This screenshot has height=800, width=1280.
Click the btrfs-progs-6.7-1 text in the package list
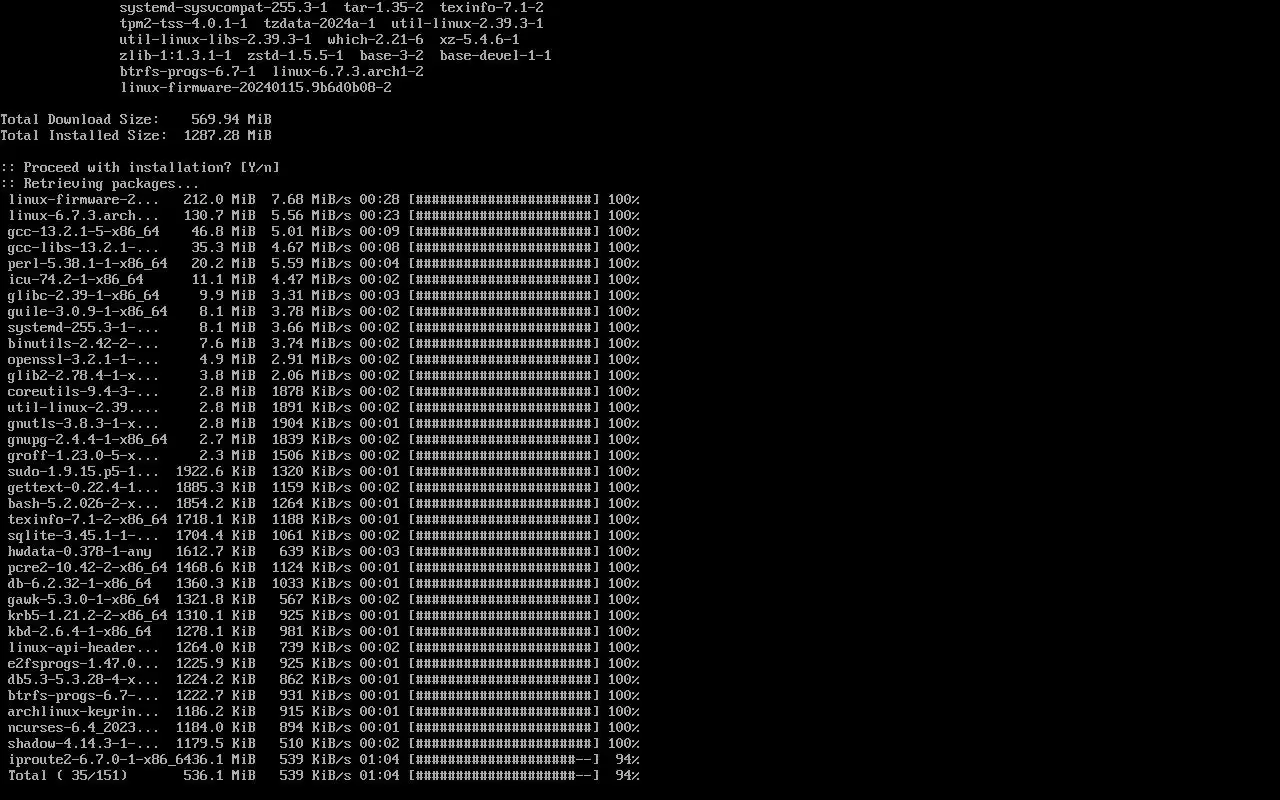[x=188, y=72]
